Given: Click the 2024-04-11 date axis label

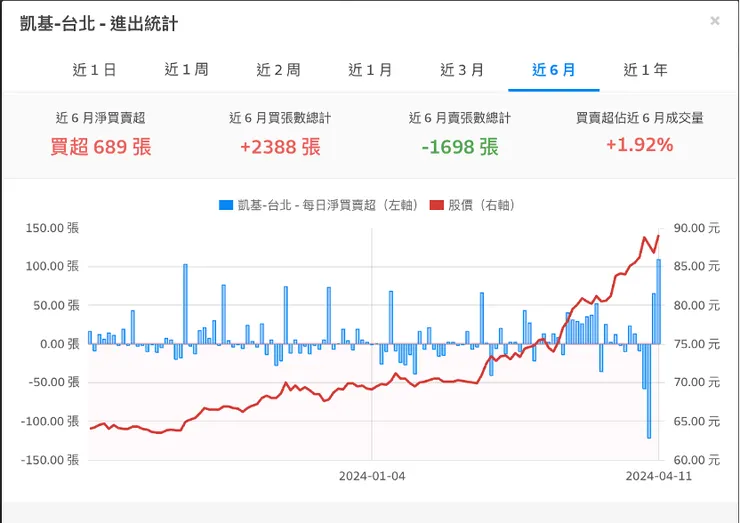Looking at the screenshot, I should click(x=658, y=476).
